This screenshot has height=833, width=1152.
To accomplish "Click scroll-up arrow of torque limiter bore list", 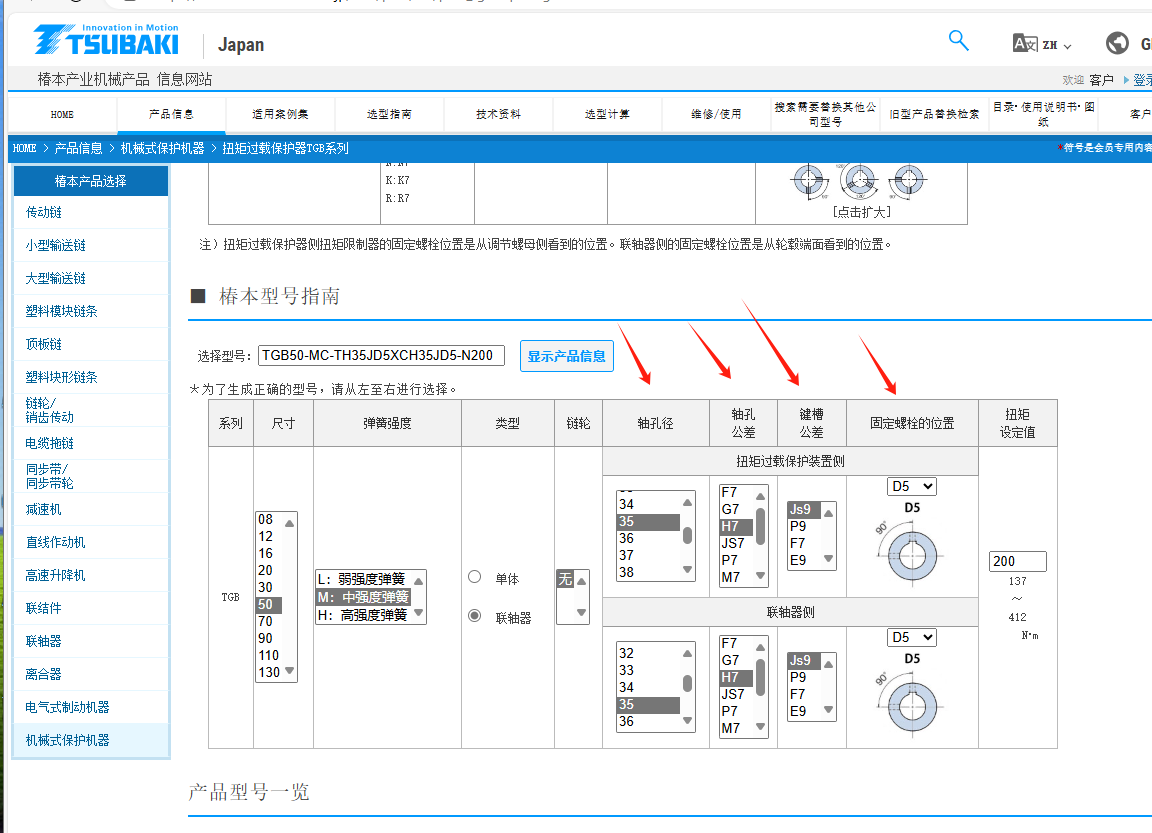I will click(687, 502).
